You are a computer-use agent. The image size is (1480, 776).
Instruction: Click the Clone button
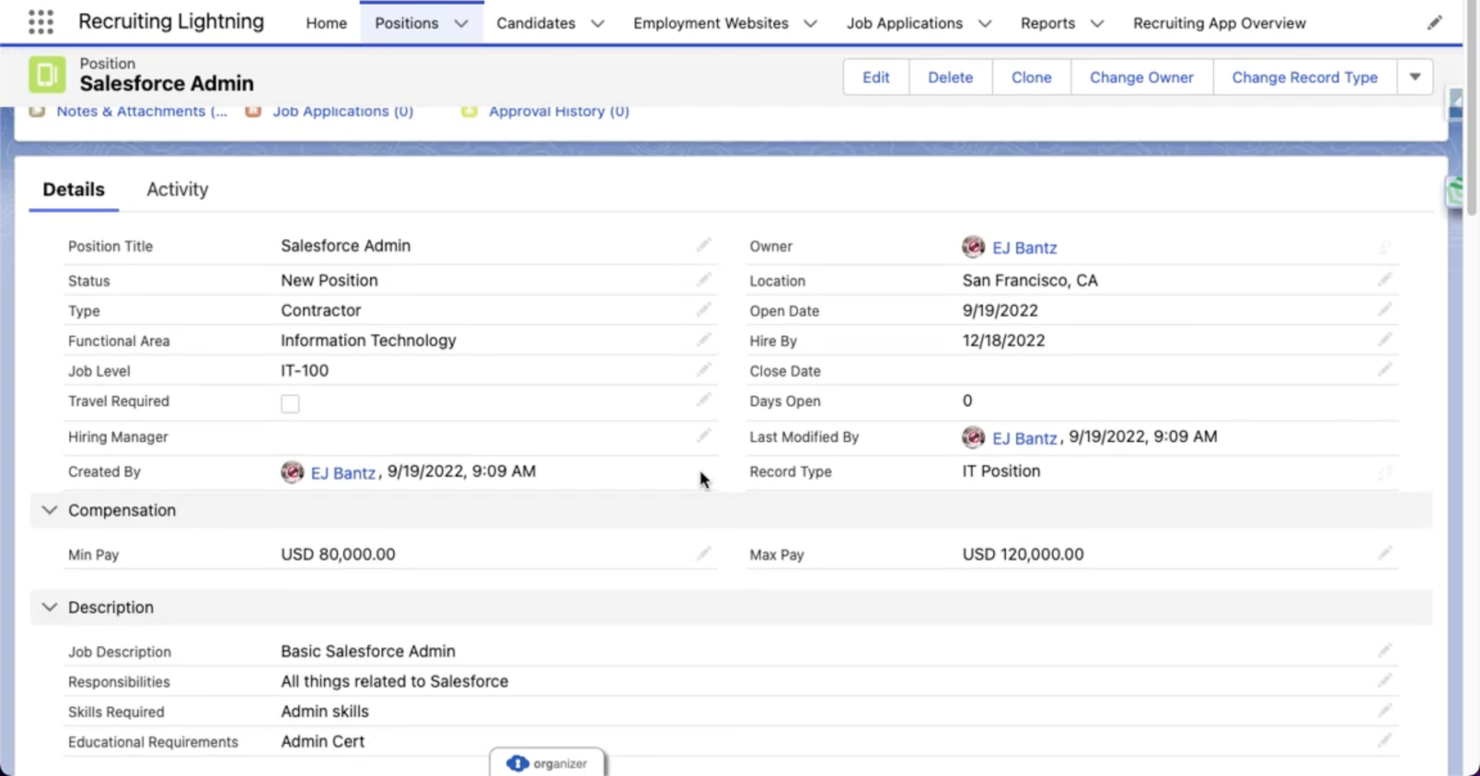[x=1031, y=77]
